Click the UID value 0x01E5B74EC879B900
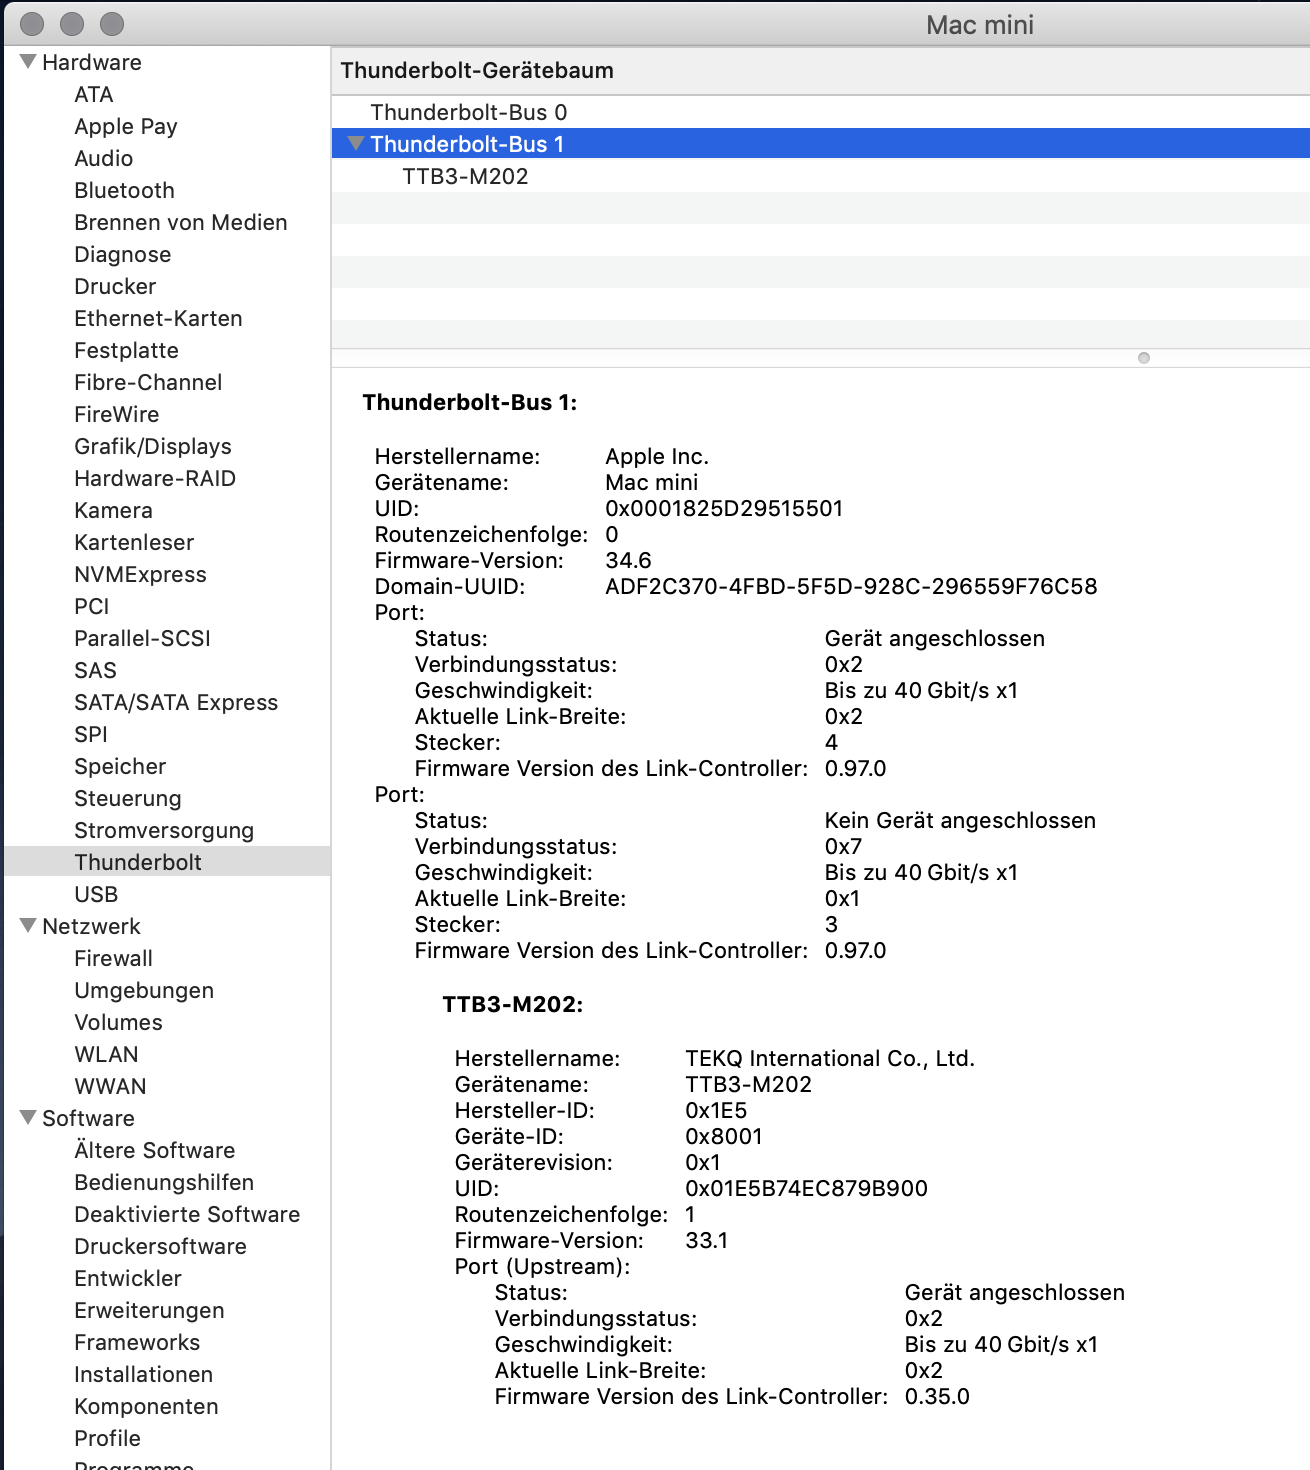The width and height of the screenshot is (1310, 1470). (x=806, y=1188)
